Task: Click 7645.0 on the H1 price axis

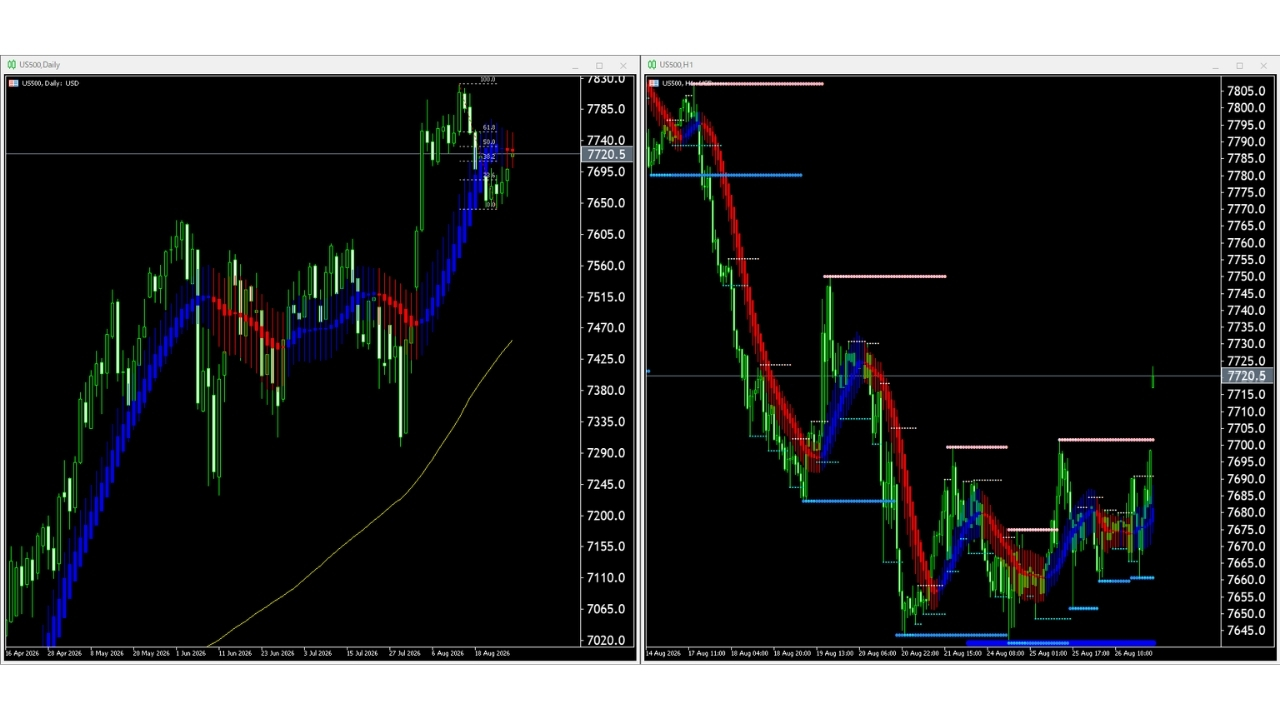Action: coord(1246,630)
